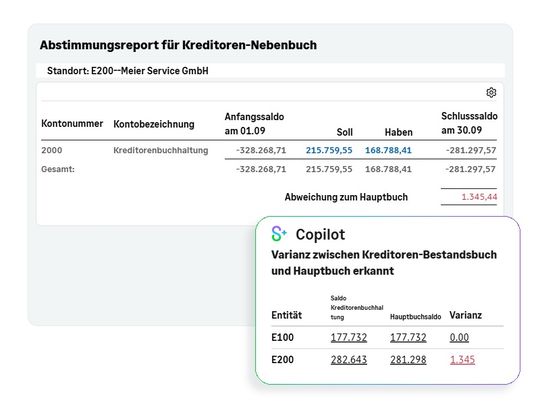Image resolution: width=540 pixels, height=405 pixels.
Task: Click the Abstimmungsreport für Kreditoren-Nebenbuch title
Action: [x=178, y=45]
